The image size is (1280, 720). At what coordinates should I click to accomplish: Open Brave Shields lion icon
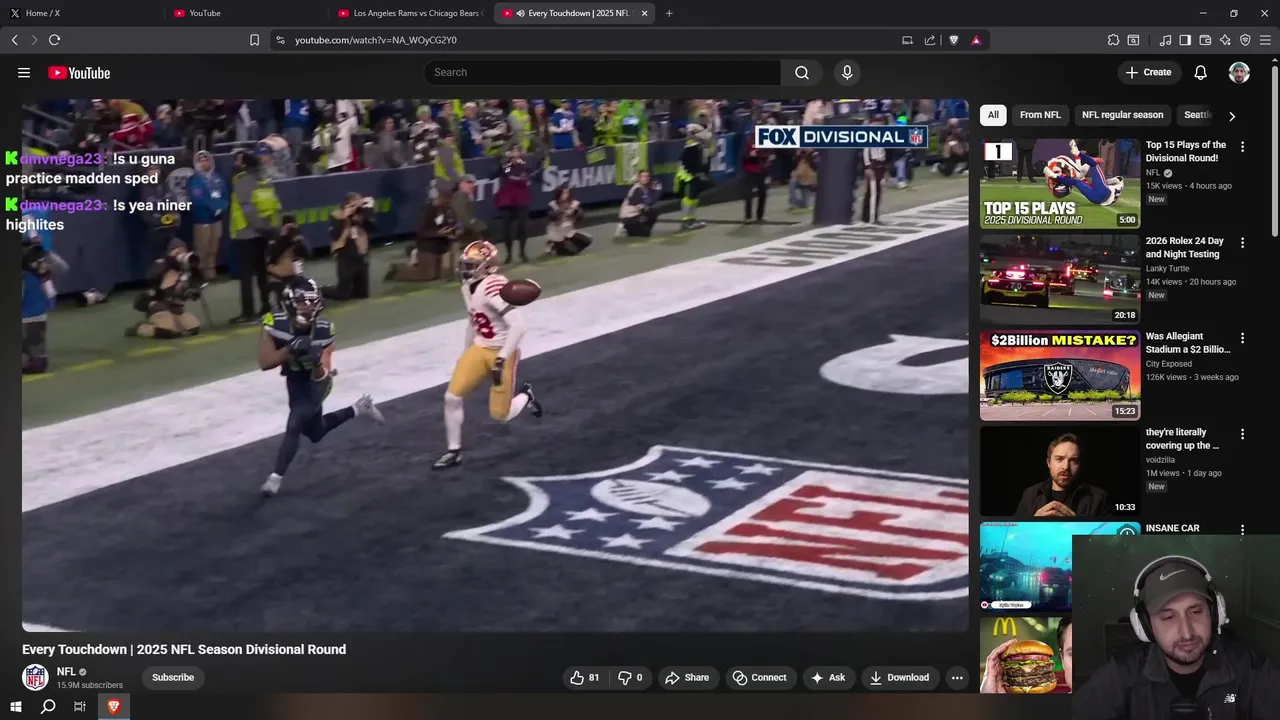pos(954,40)
